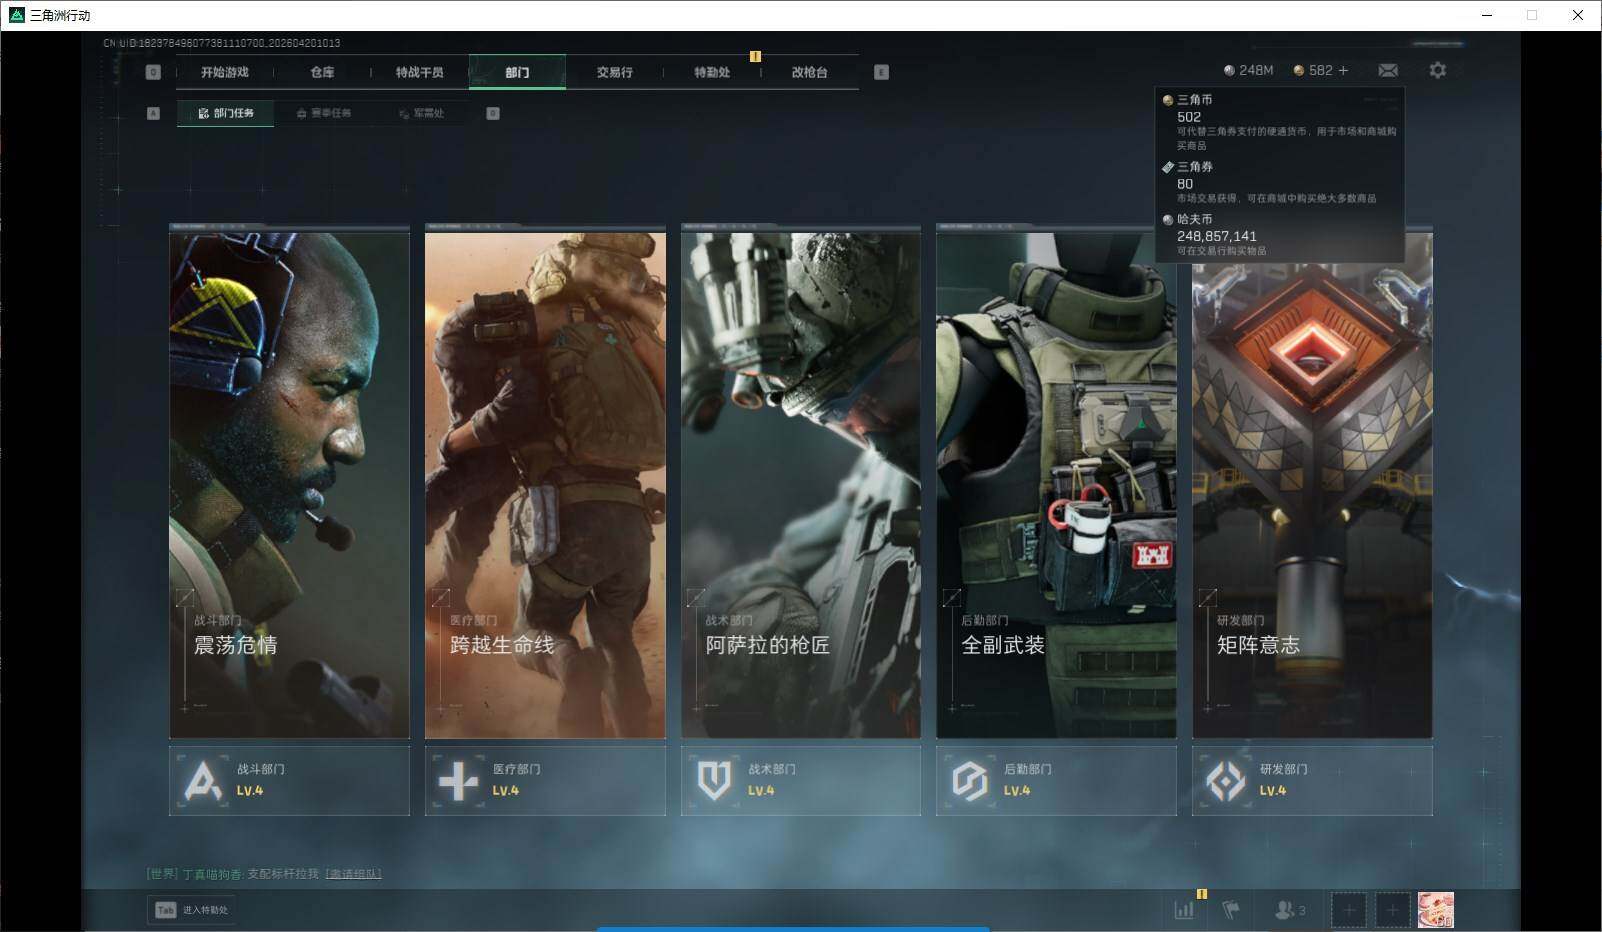
Task: Click the second empty squad slot plus
Action: (x=1392, y=910)
